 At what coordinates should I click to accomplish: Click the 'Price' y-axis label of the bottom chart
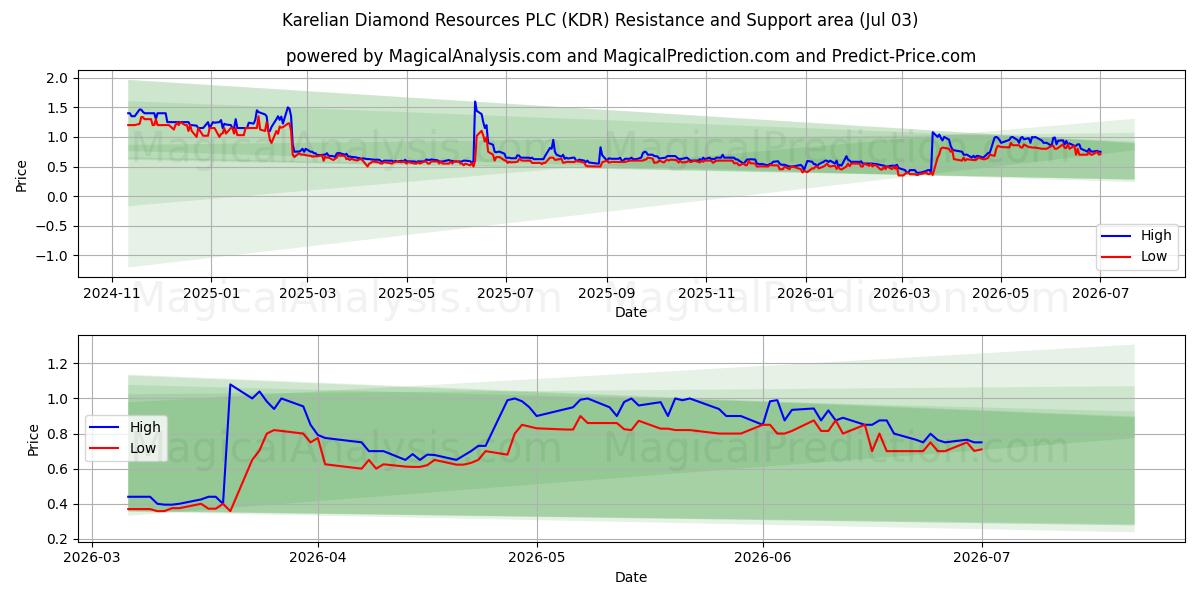coord(34,440)
